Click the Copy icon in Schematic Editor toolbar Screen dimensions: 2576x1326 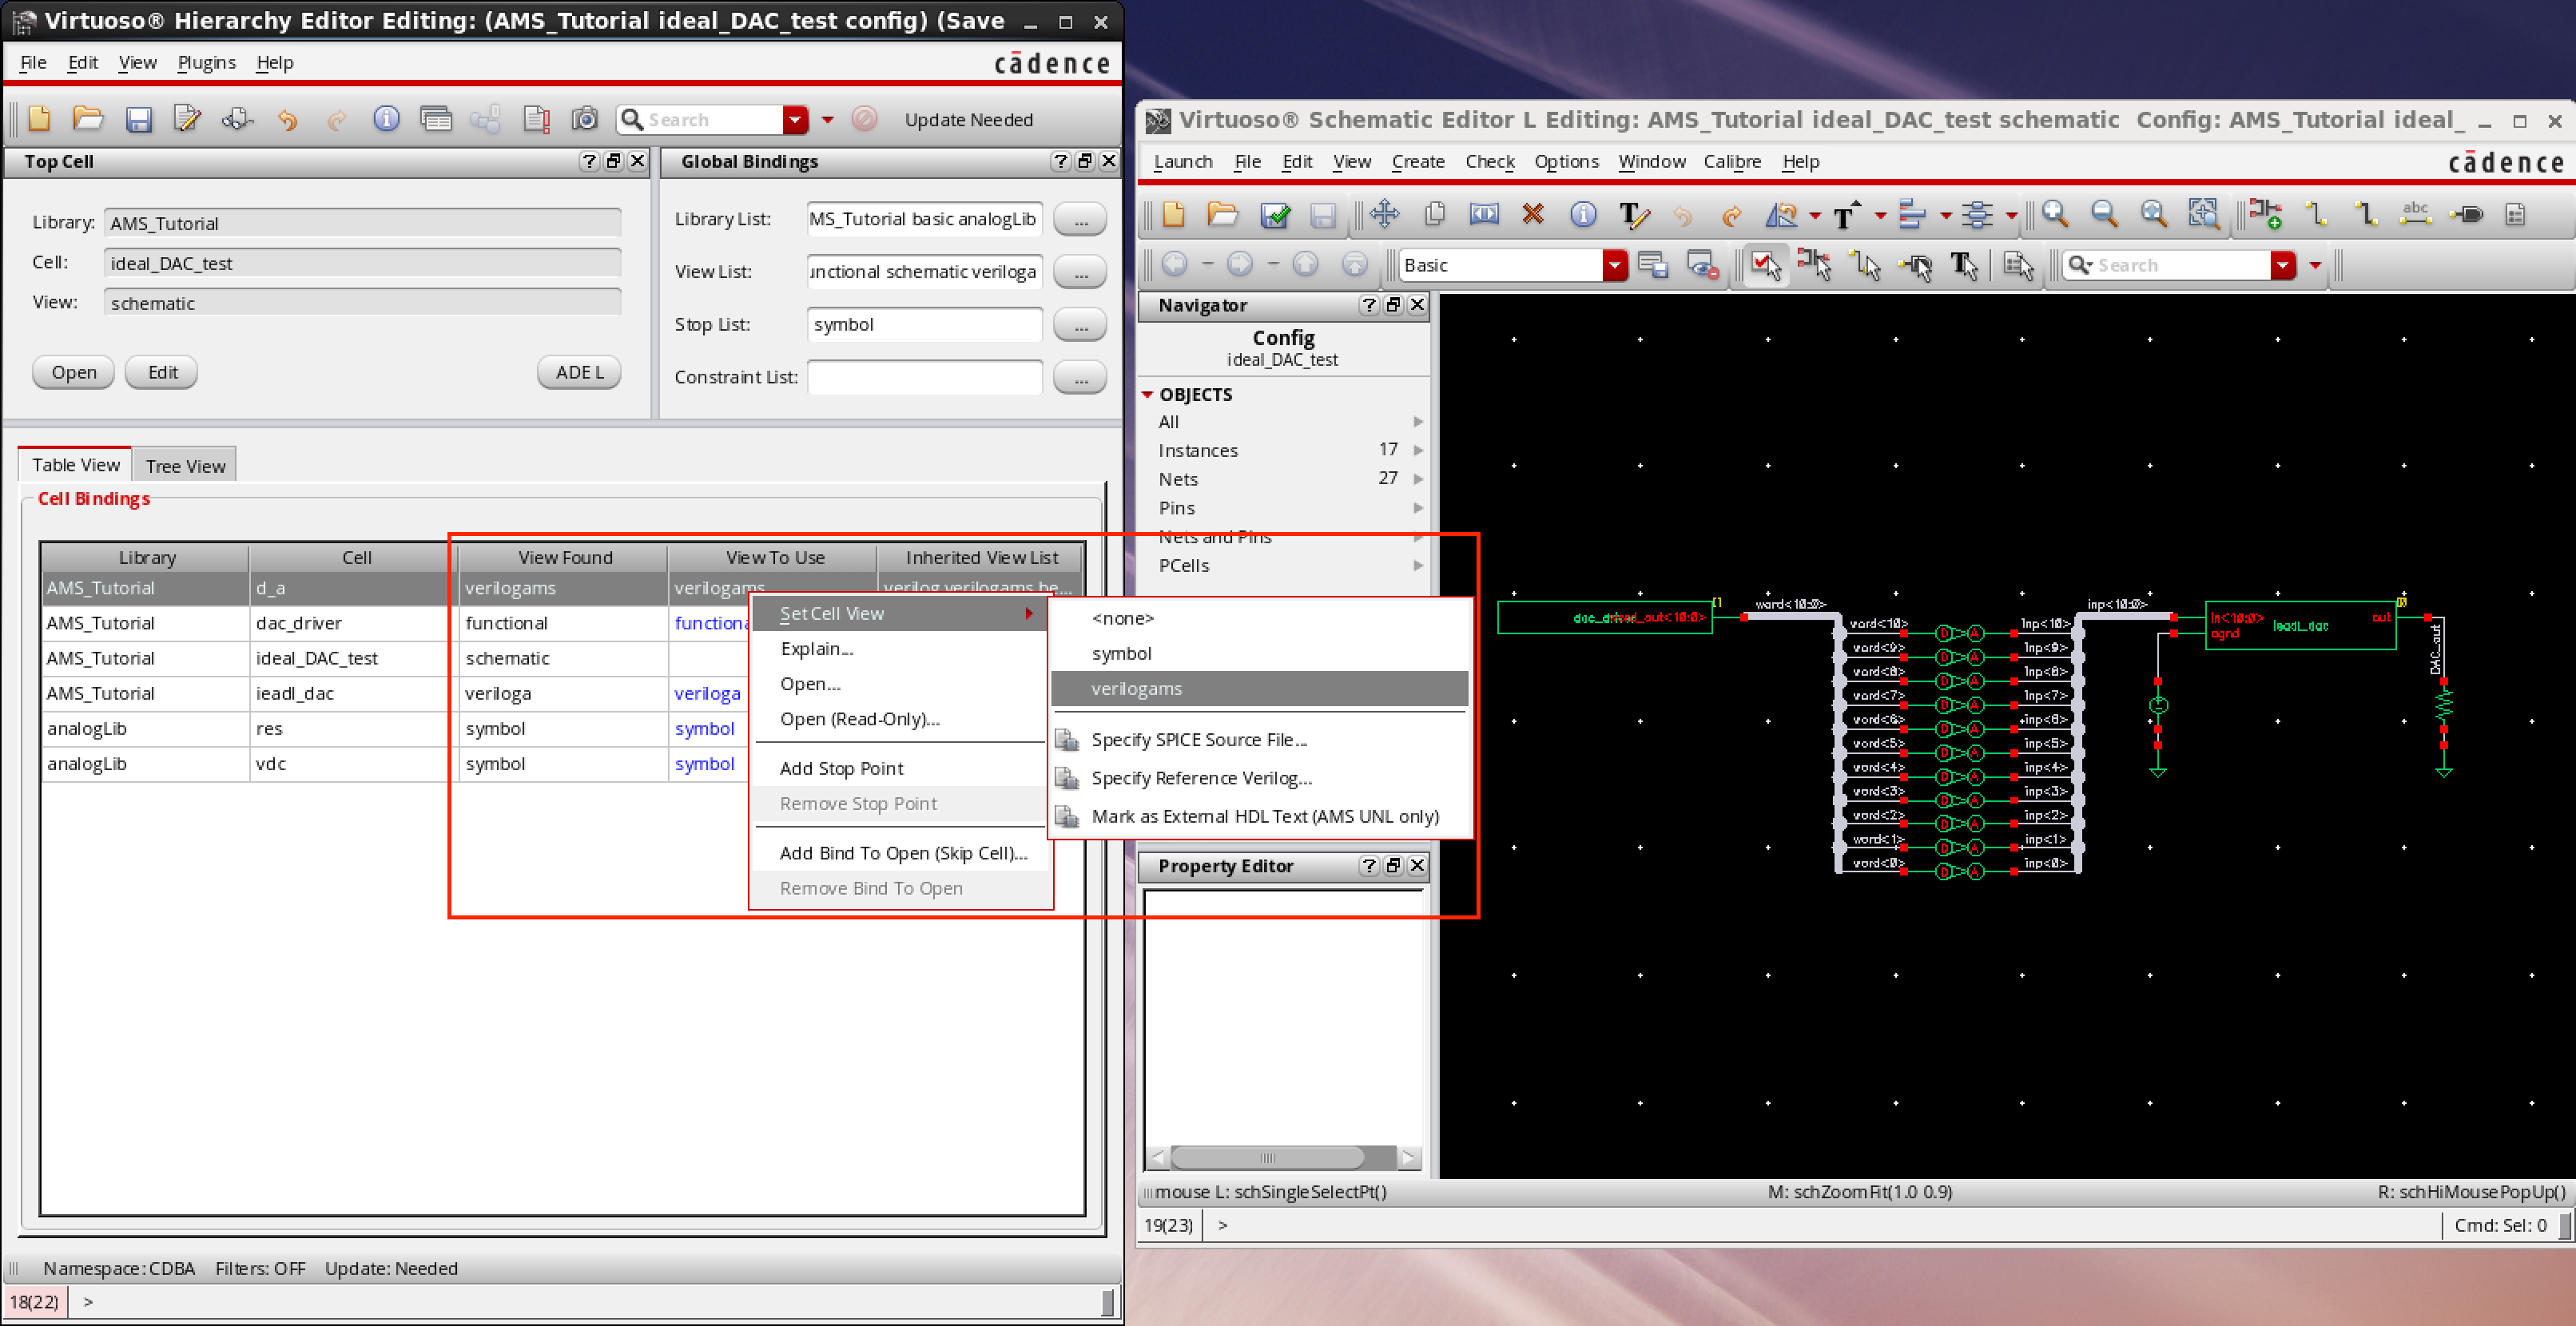tap(1434, 214)
